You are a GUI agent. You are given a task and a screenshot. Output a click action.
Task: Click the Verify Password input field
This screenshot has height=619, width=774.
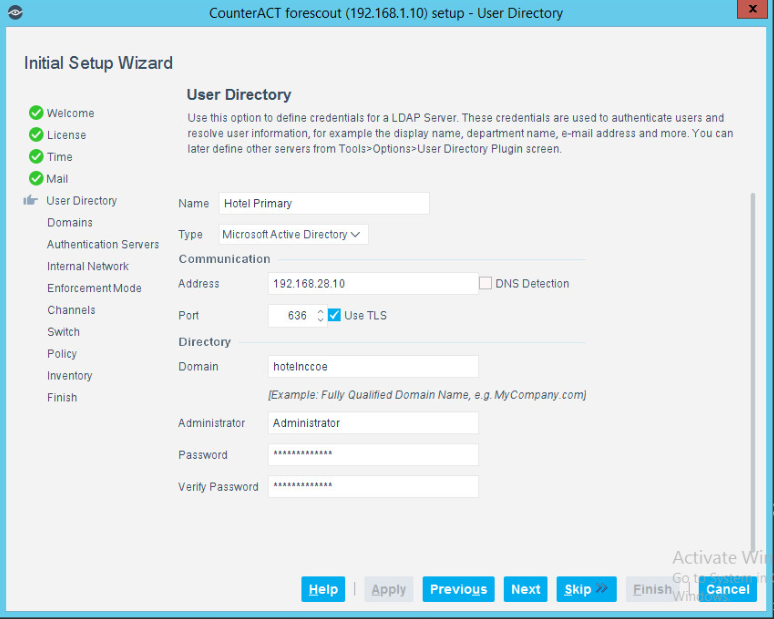pyautogui.click(x=373, y=486)
